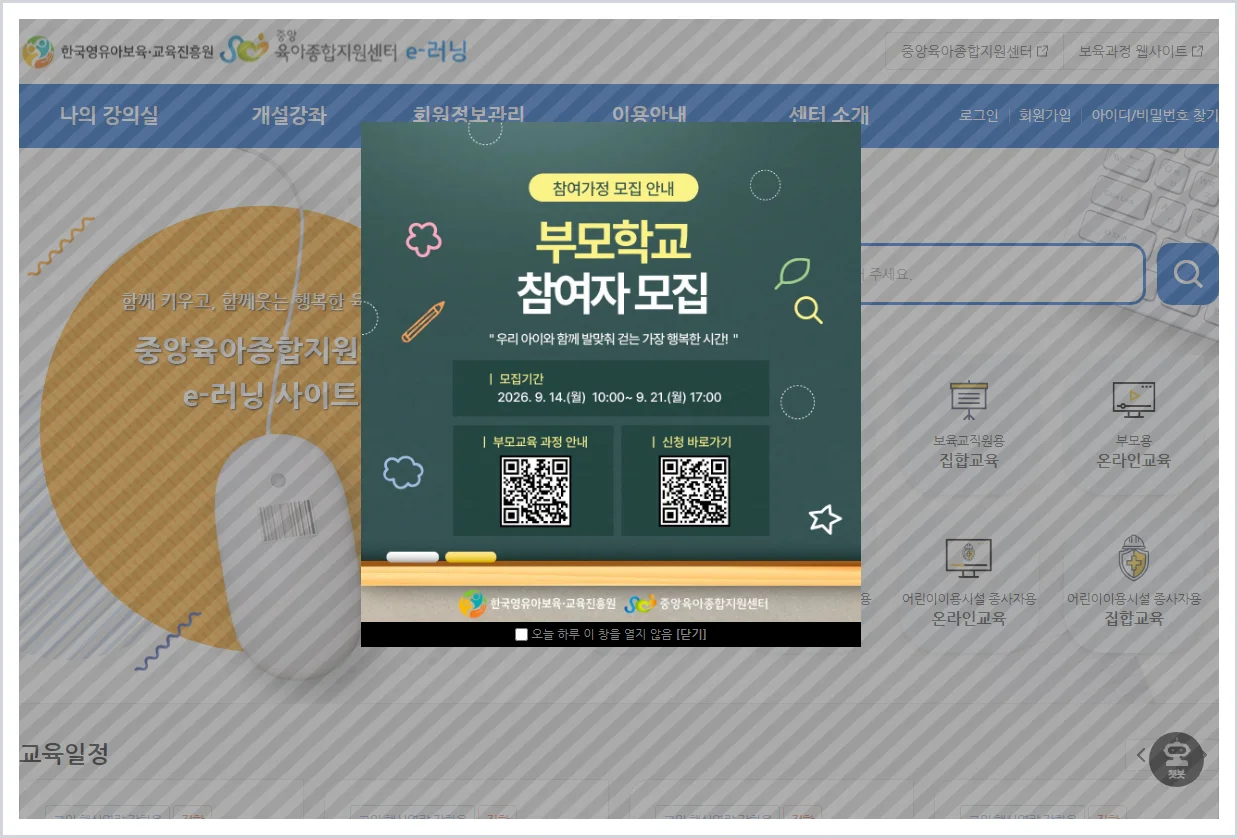
Task: Click the 모집기간 date text in popup
Action: click(x=609, y=397)
